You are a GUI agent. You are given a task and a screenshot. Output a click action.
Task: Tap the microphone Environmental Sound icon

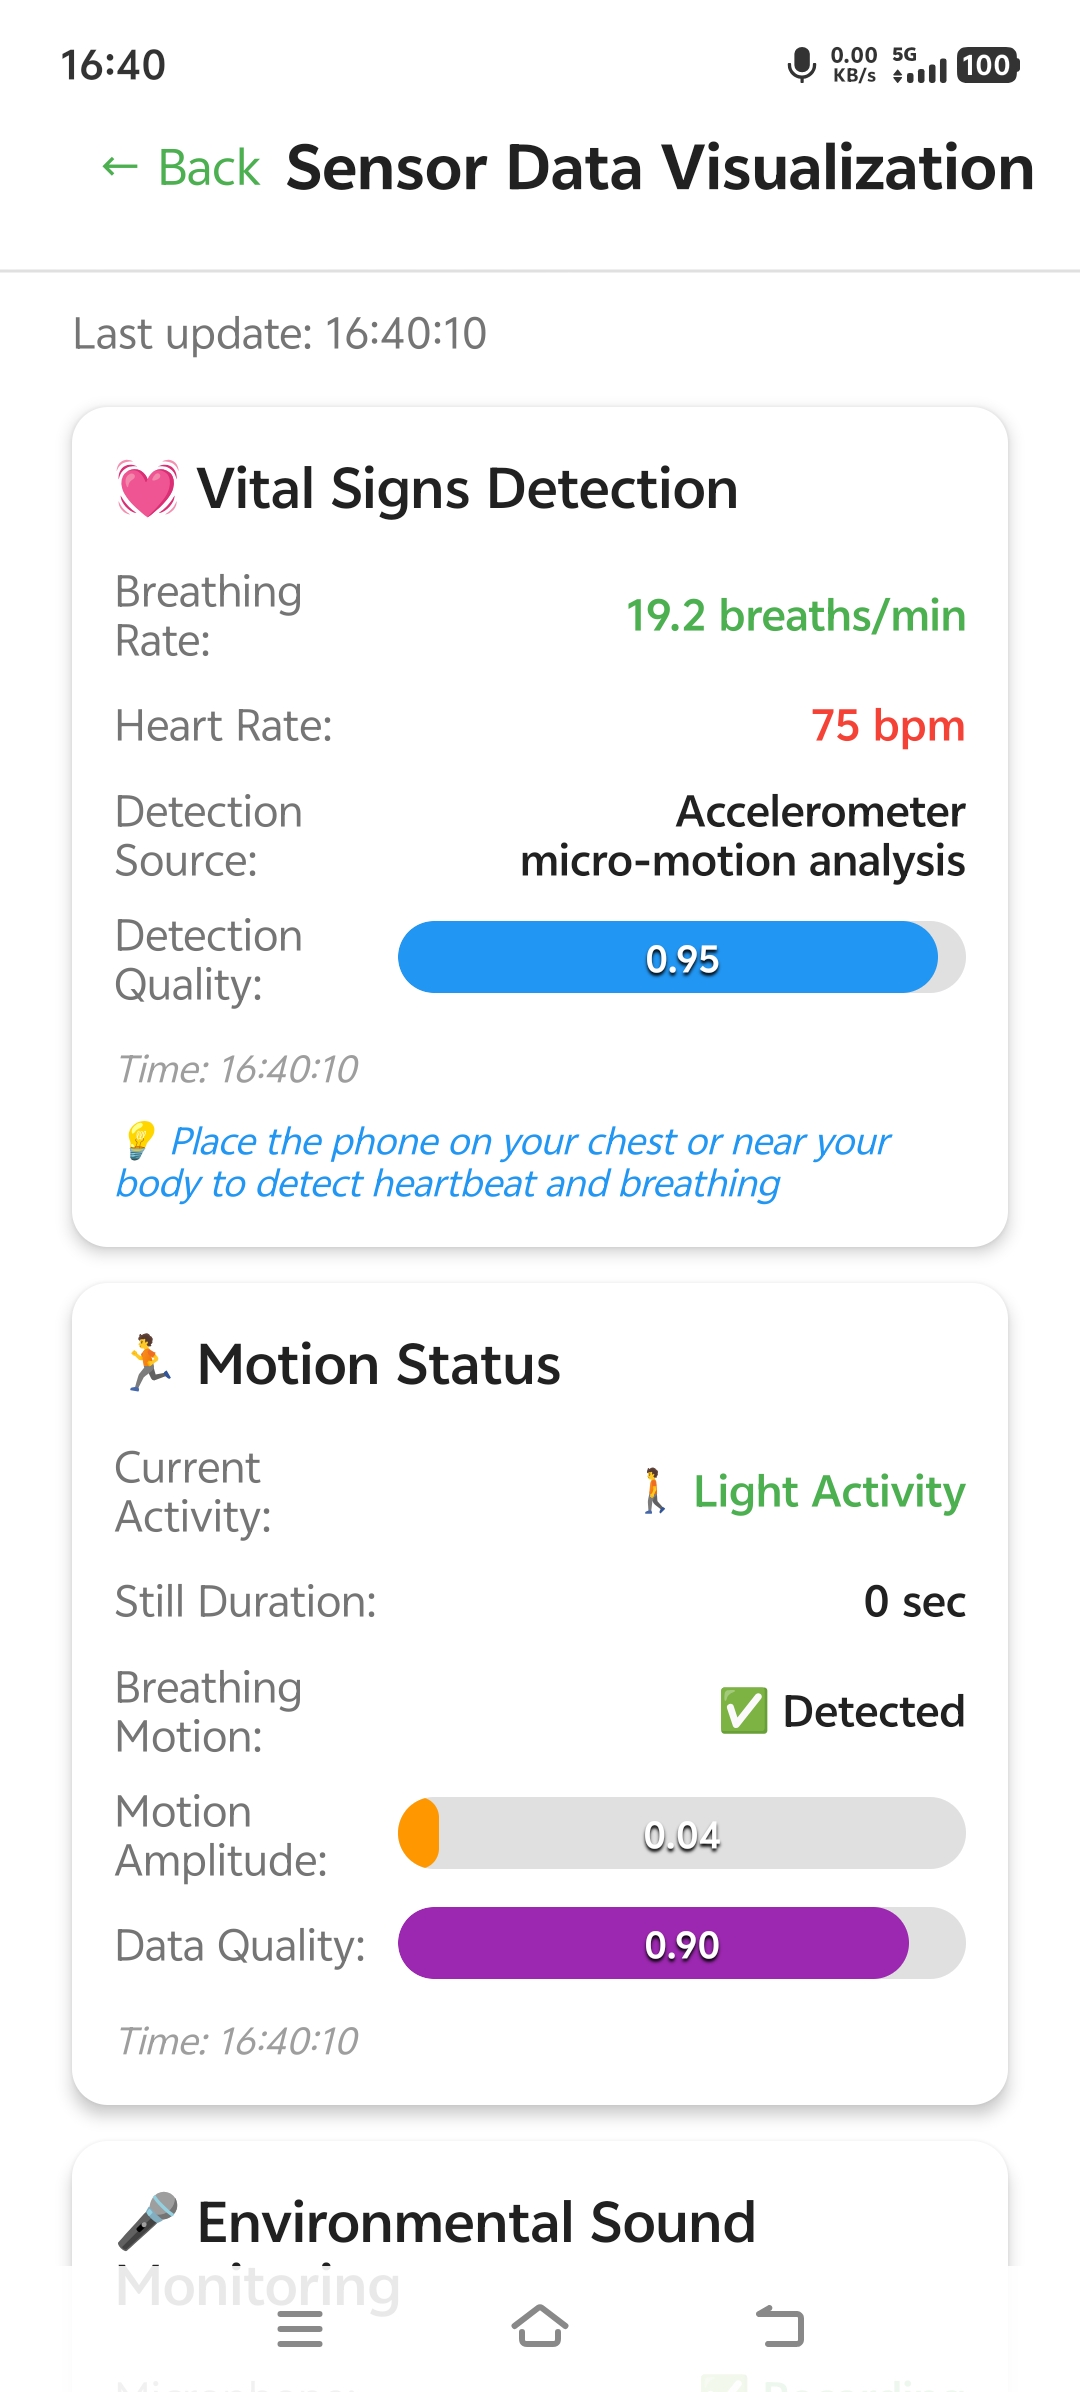tap(148, 2222)
